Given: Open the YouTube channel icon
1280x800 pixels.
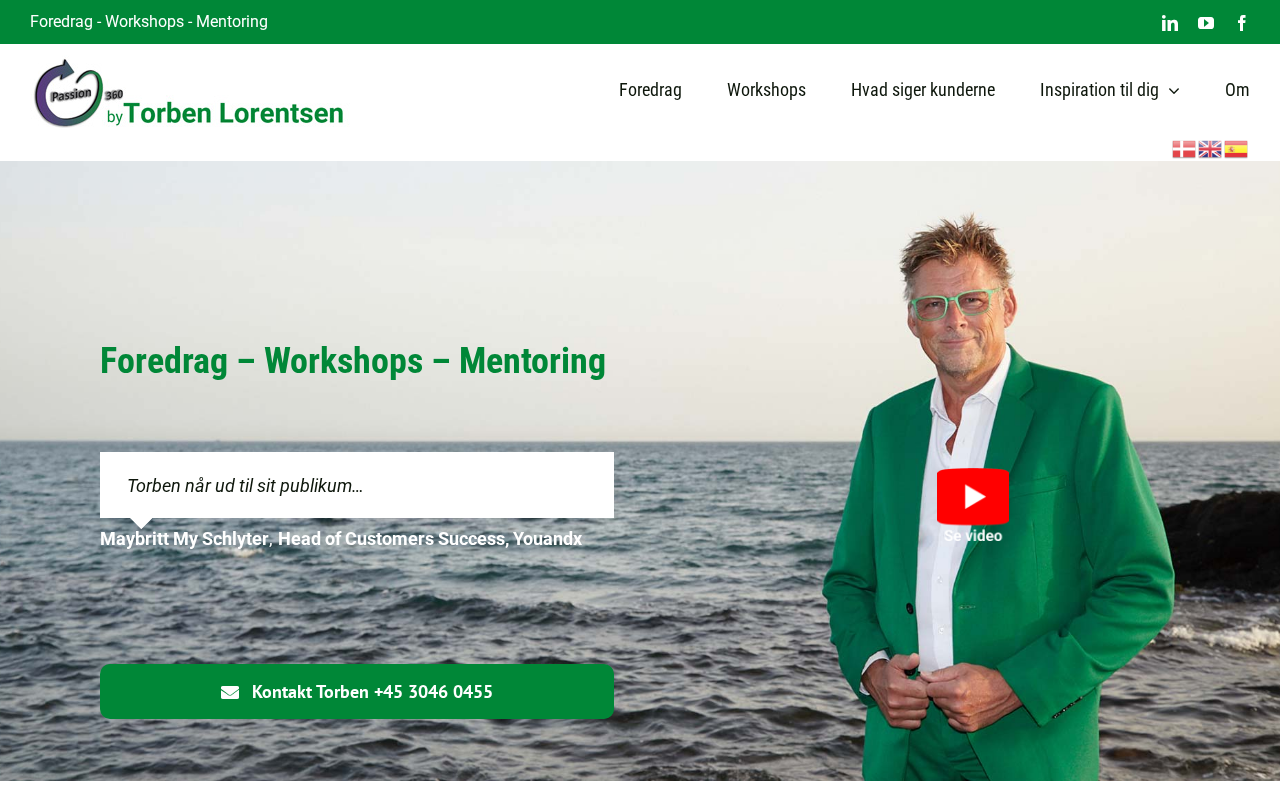Looking at the screenshot, I should pos(1206,23).
